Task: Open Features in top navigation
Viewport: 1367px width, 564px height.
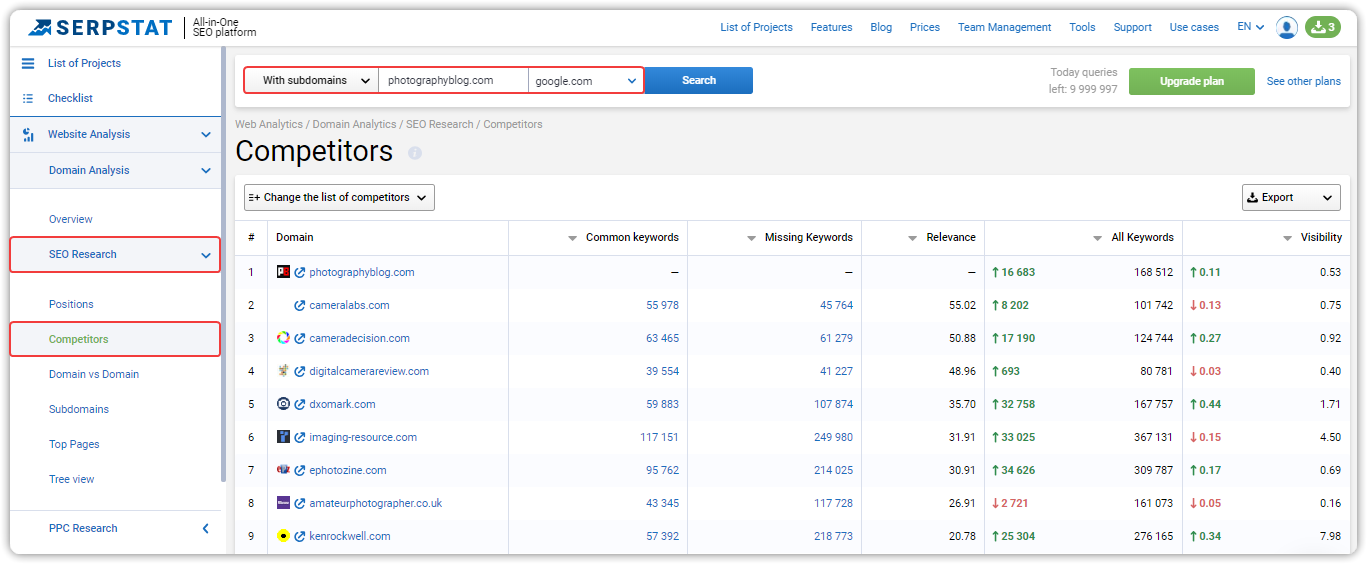Action: coord(831,27)
